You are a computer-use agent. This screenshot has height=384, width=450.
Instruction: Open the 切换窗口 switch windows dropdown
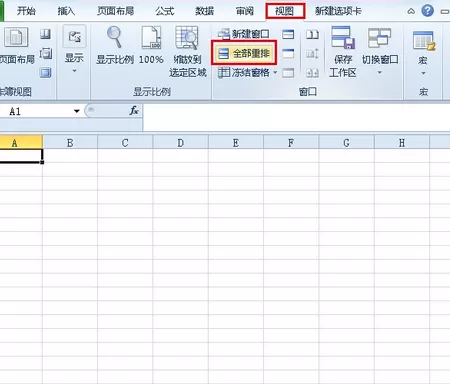pyautogui.click(x=380, y=51)
